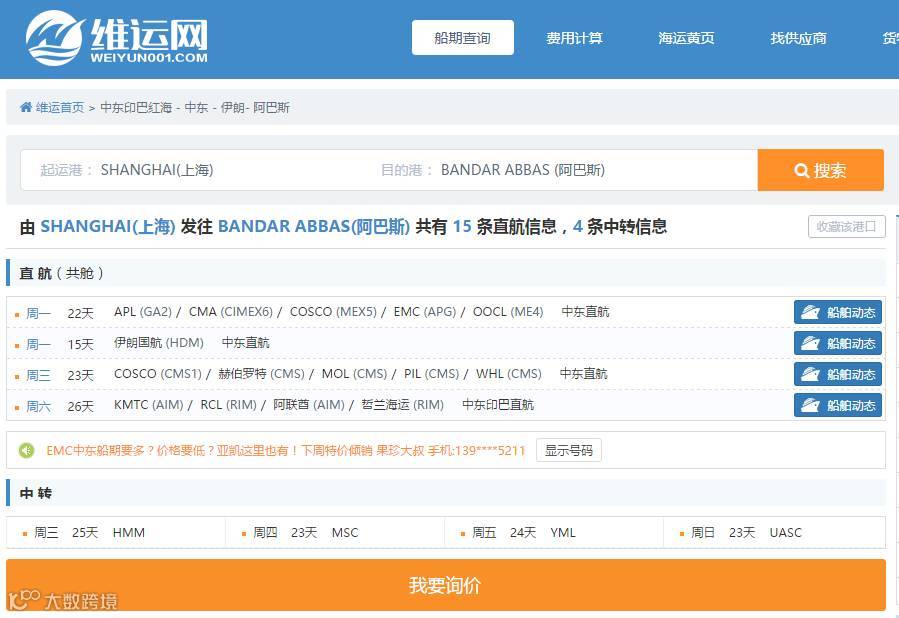Open 找供应商 menu item
Screen dimensions: 899x618
798,38
